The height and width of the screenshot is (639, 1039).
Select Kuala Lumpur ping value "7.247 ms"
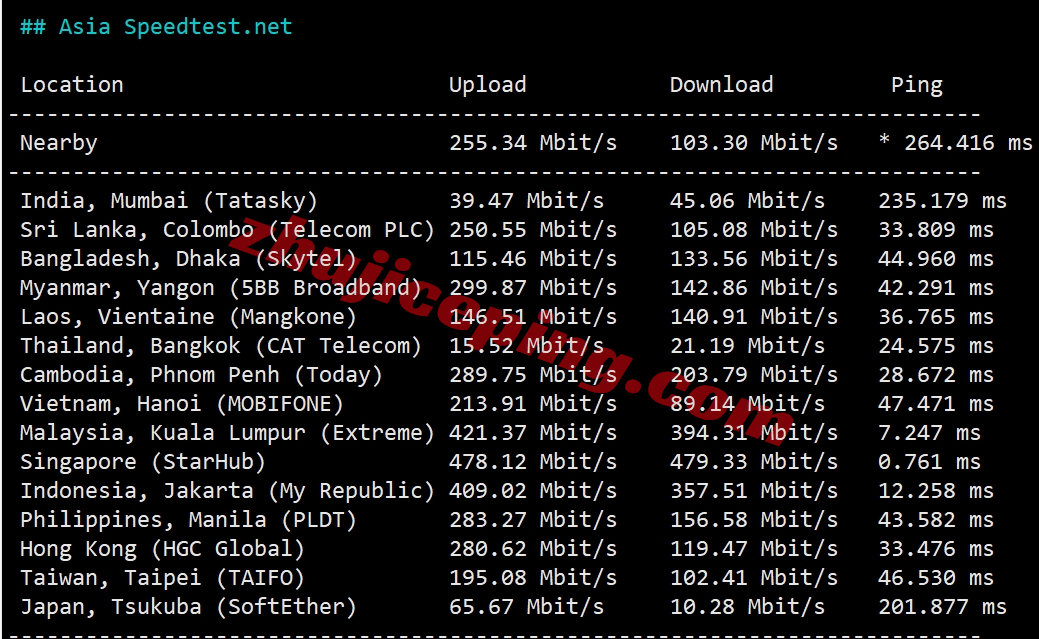pyautogui.click(x=930, y=434)
